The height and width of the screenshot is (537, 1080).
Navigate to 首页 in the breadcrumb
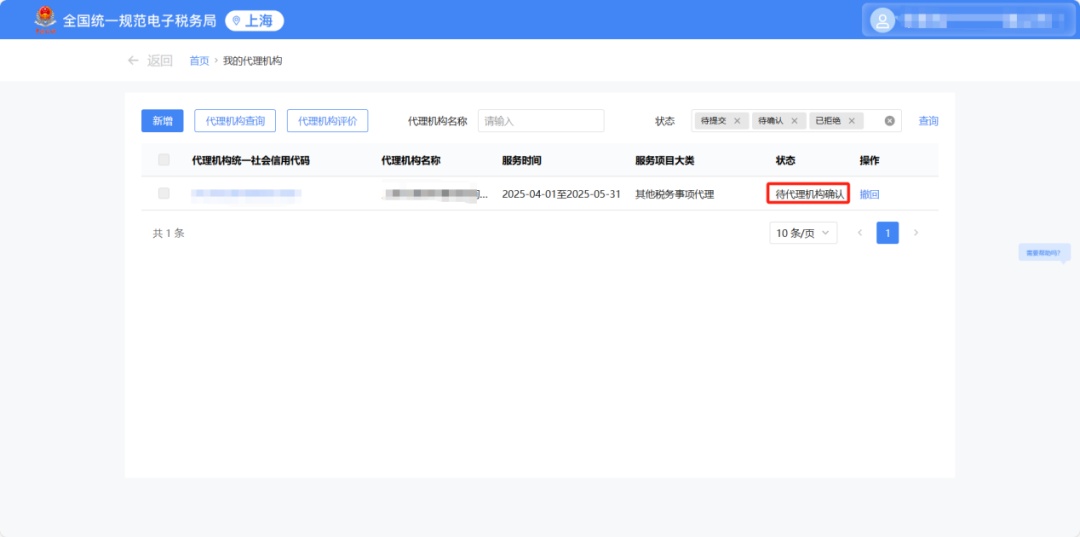tap(199, 61)
